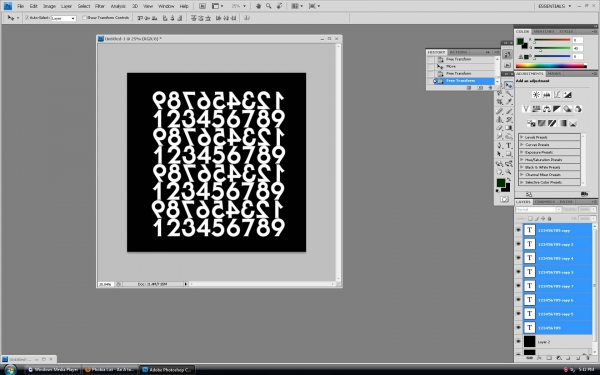This screenshot has width=600, height=375.
Task: Hide the '123456789 copy 3' layer
Action: point(518,272)
